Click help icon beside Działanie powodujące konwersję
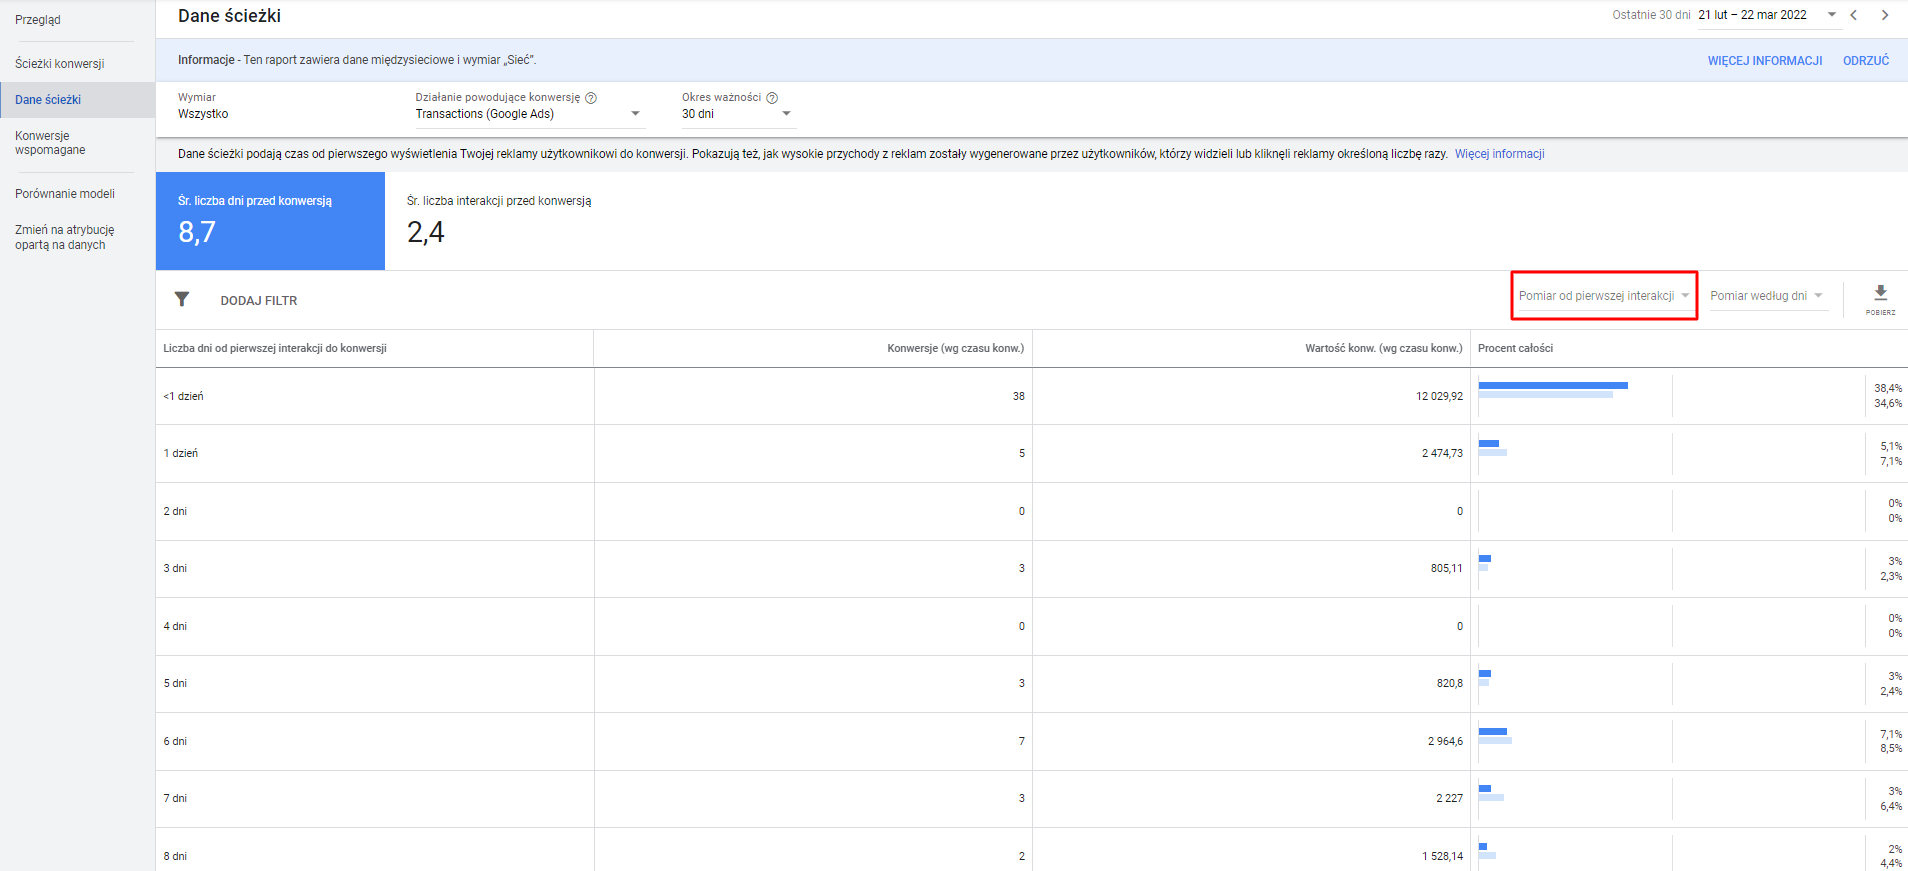The height and width of the screenshot is (871, 1908). pyautogui.click(x=591, y=98)
